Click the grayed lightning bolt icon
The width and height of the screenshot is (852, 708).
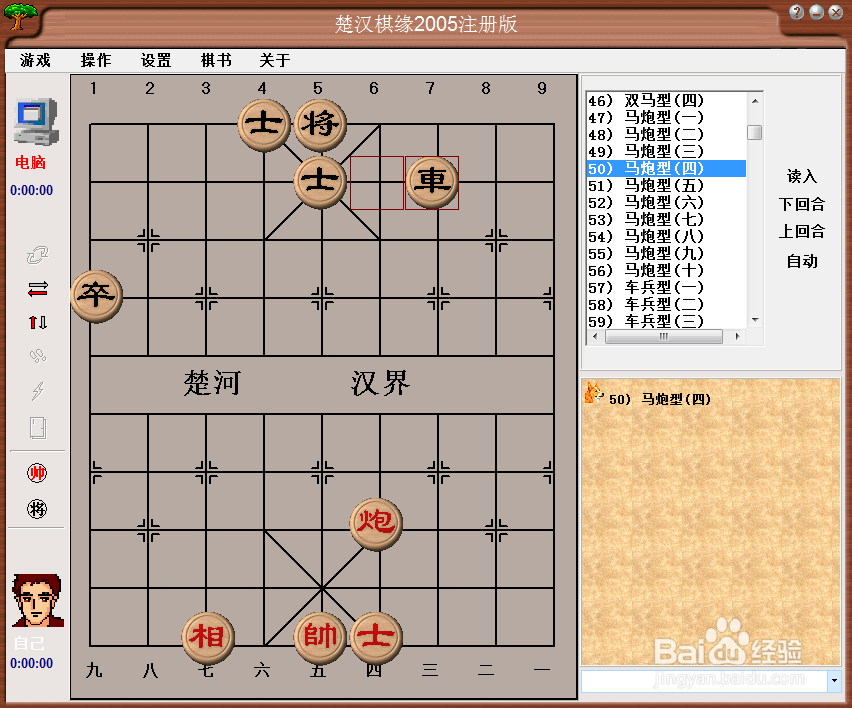click(x=37, y=391)
